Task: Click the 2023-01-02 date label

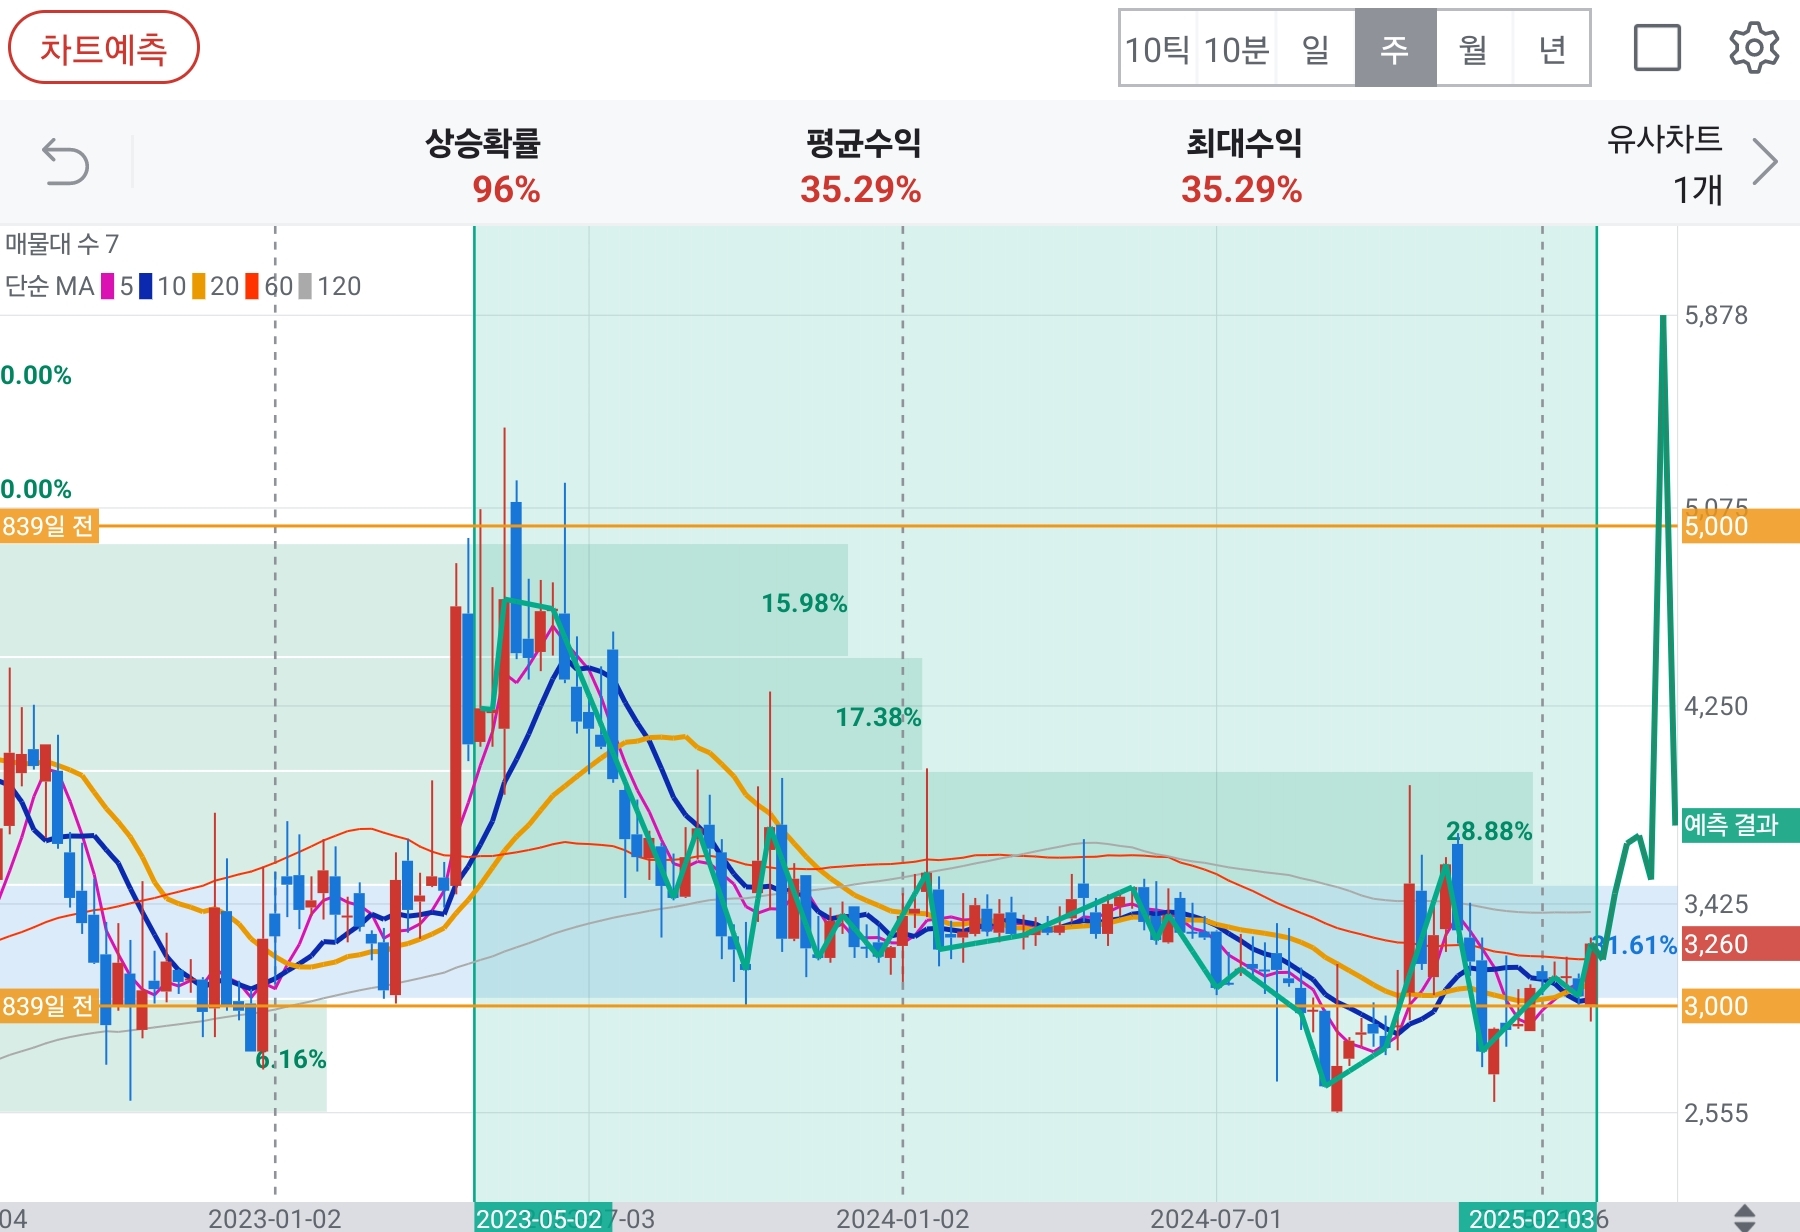Action: tap(274, 1219)
